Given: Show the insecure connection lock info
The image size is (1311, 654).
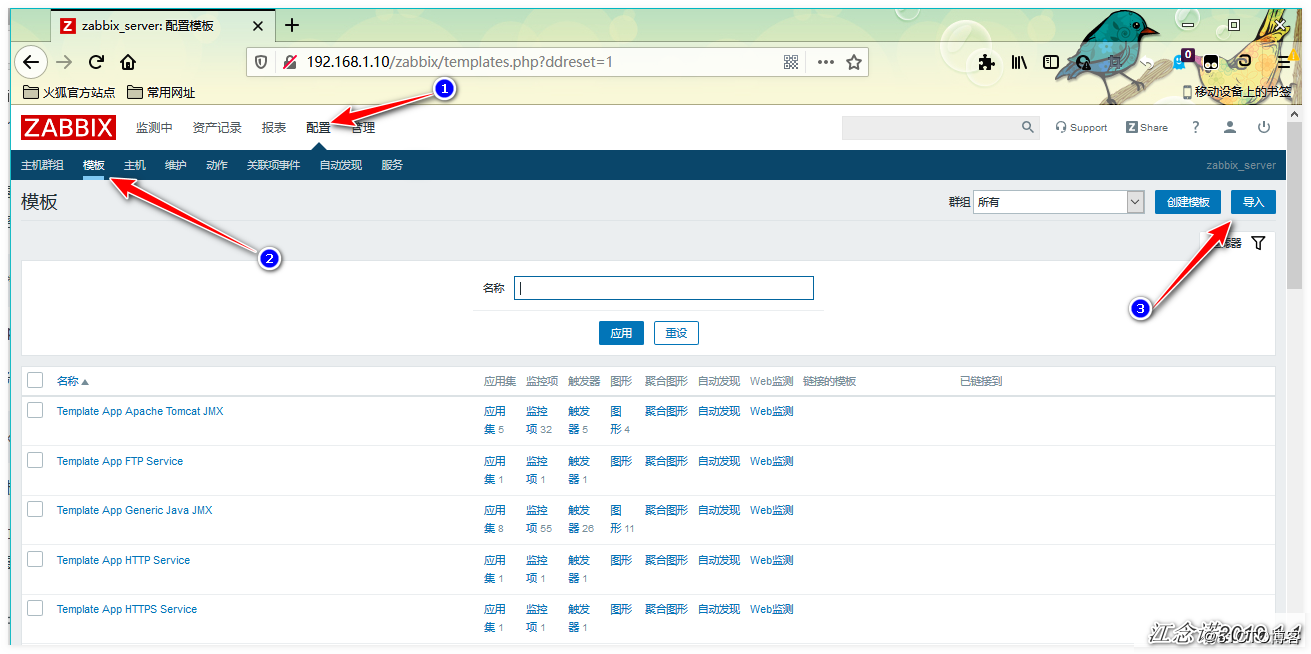Looking at the screenshot, I should pos(289,62).
